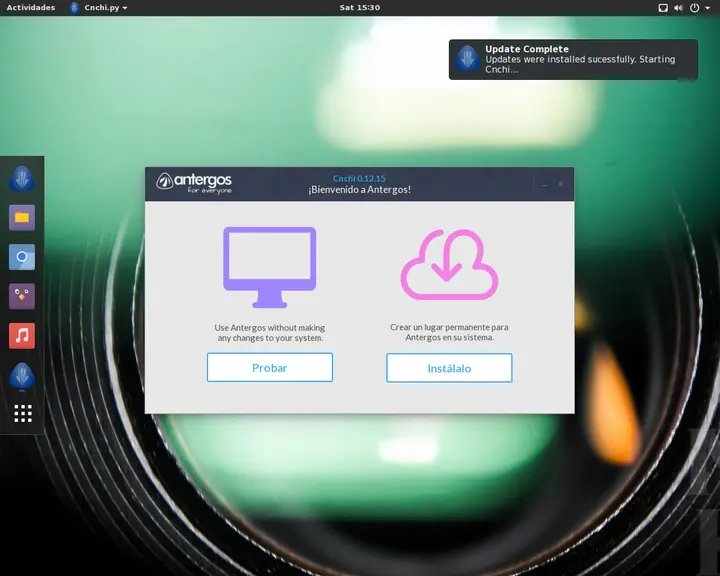Open the Files manager in dock
The height and width of the screenshot is (576, 720).
[x=22, y=218]
